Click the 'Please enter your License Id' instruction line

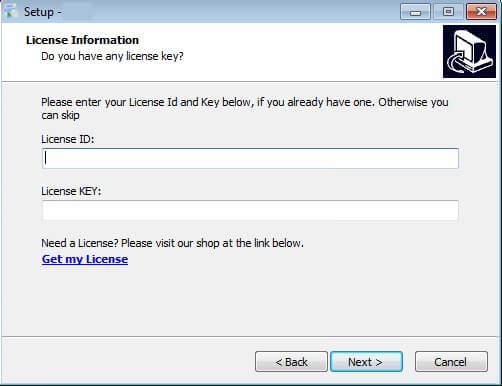[245, 102]
